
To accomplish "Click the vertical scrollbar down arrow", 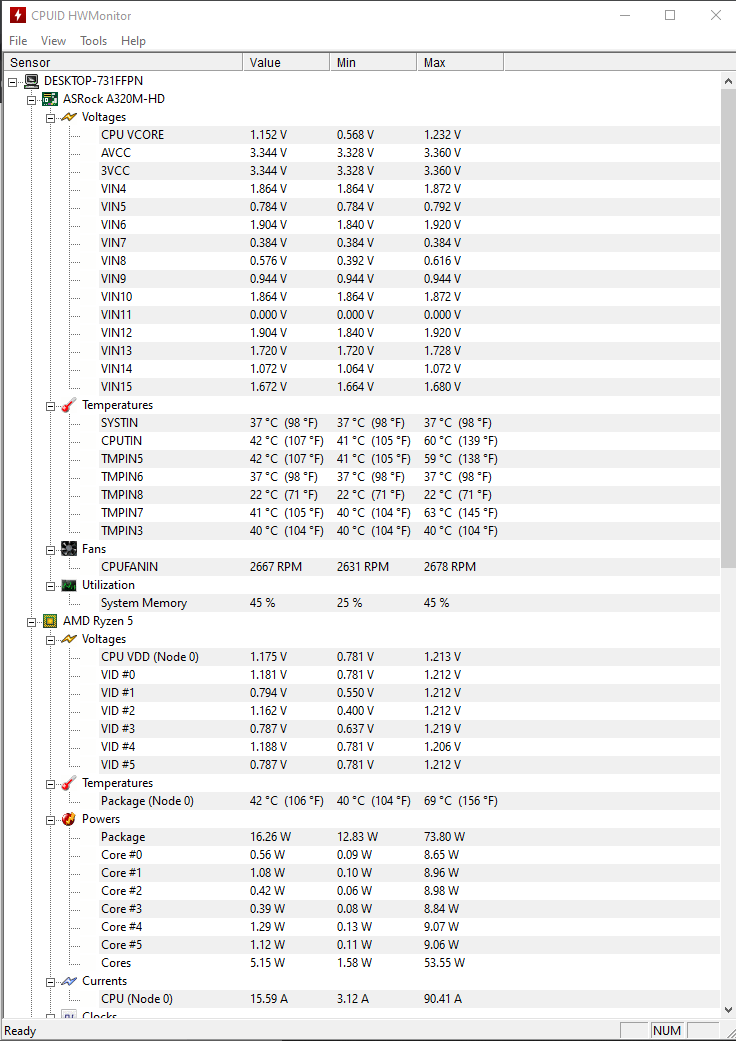I will tap(727, 1010).
